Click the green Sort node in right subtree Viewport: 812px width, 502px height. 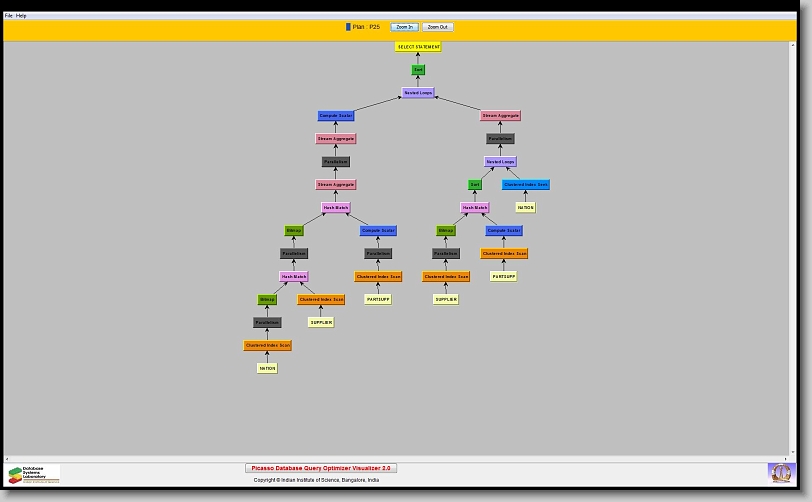coord(475,185)
